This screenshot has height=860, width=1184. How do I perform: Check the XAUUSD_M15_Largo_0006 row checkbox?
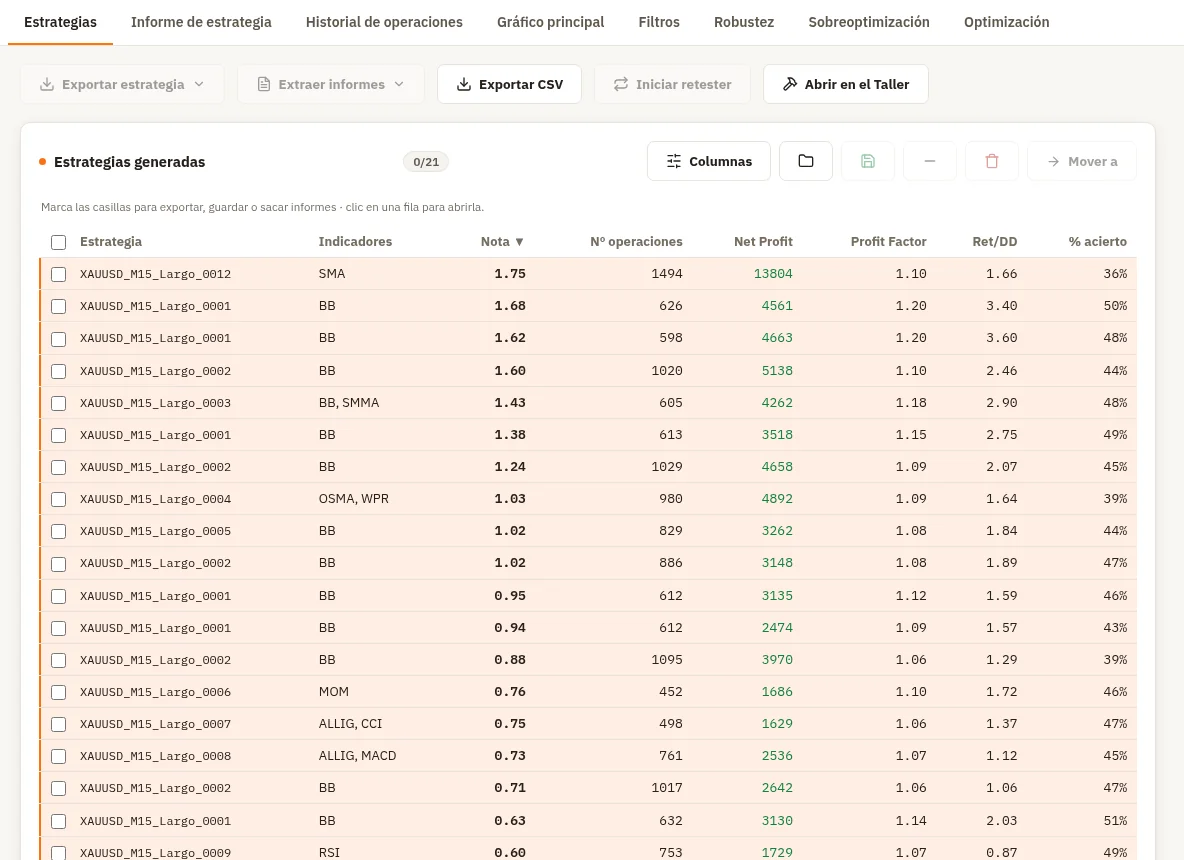(58, 692)
